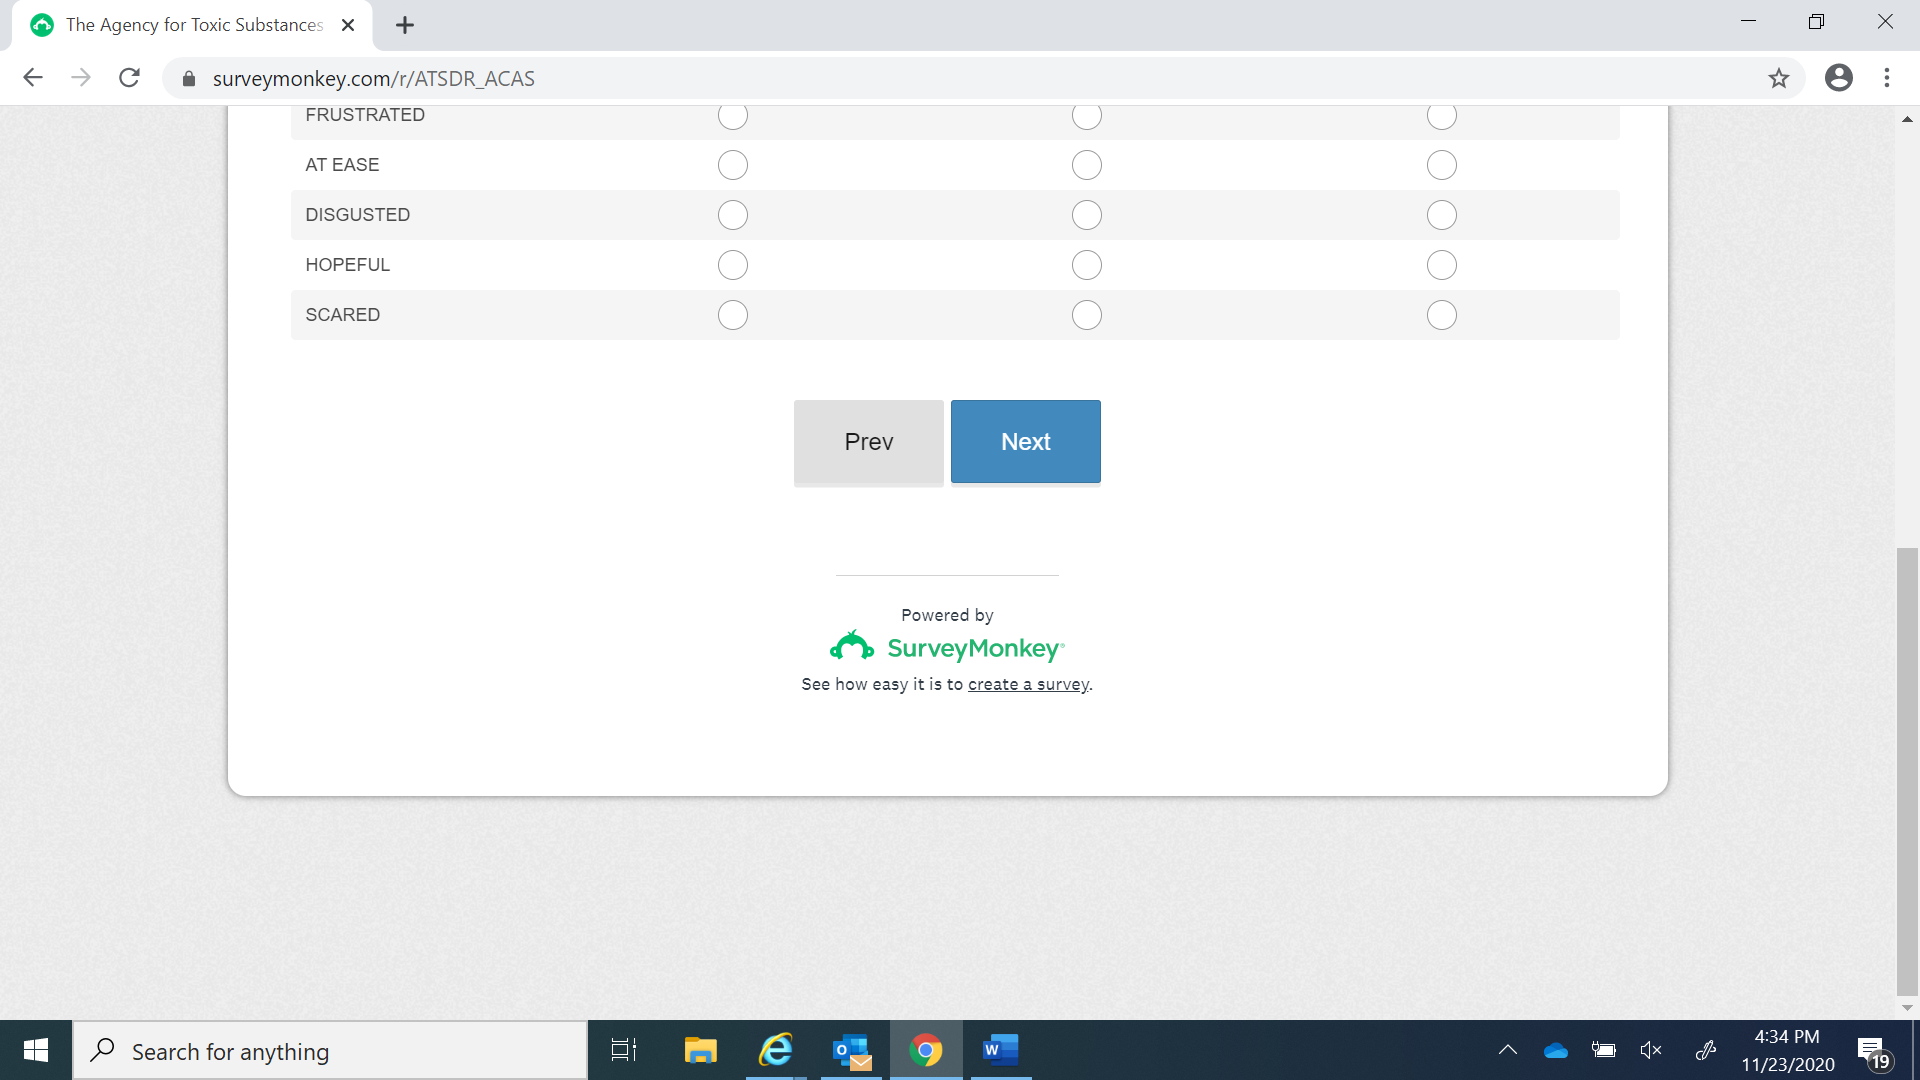This screenshot has width=1920, height=1080.
Task: Click the Next button
Action: [1025, 442]
